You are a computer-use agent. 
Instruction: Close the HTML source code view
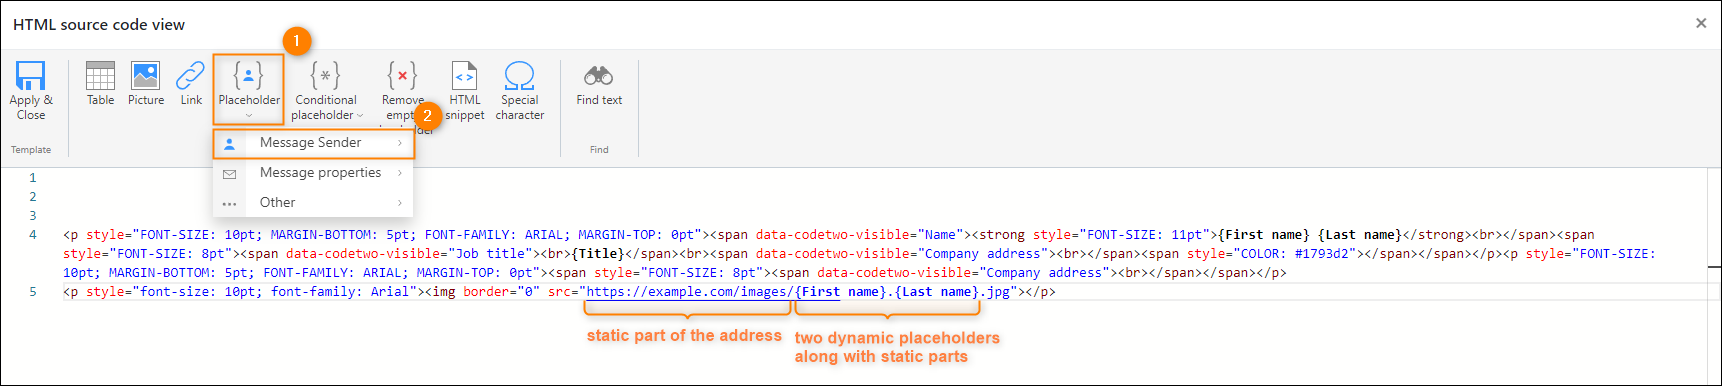pos(1701,23)
